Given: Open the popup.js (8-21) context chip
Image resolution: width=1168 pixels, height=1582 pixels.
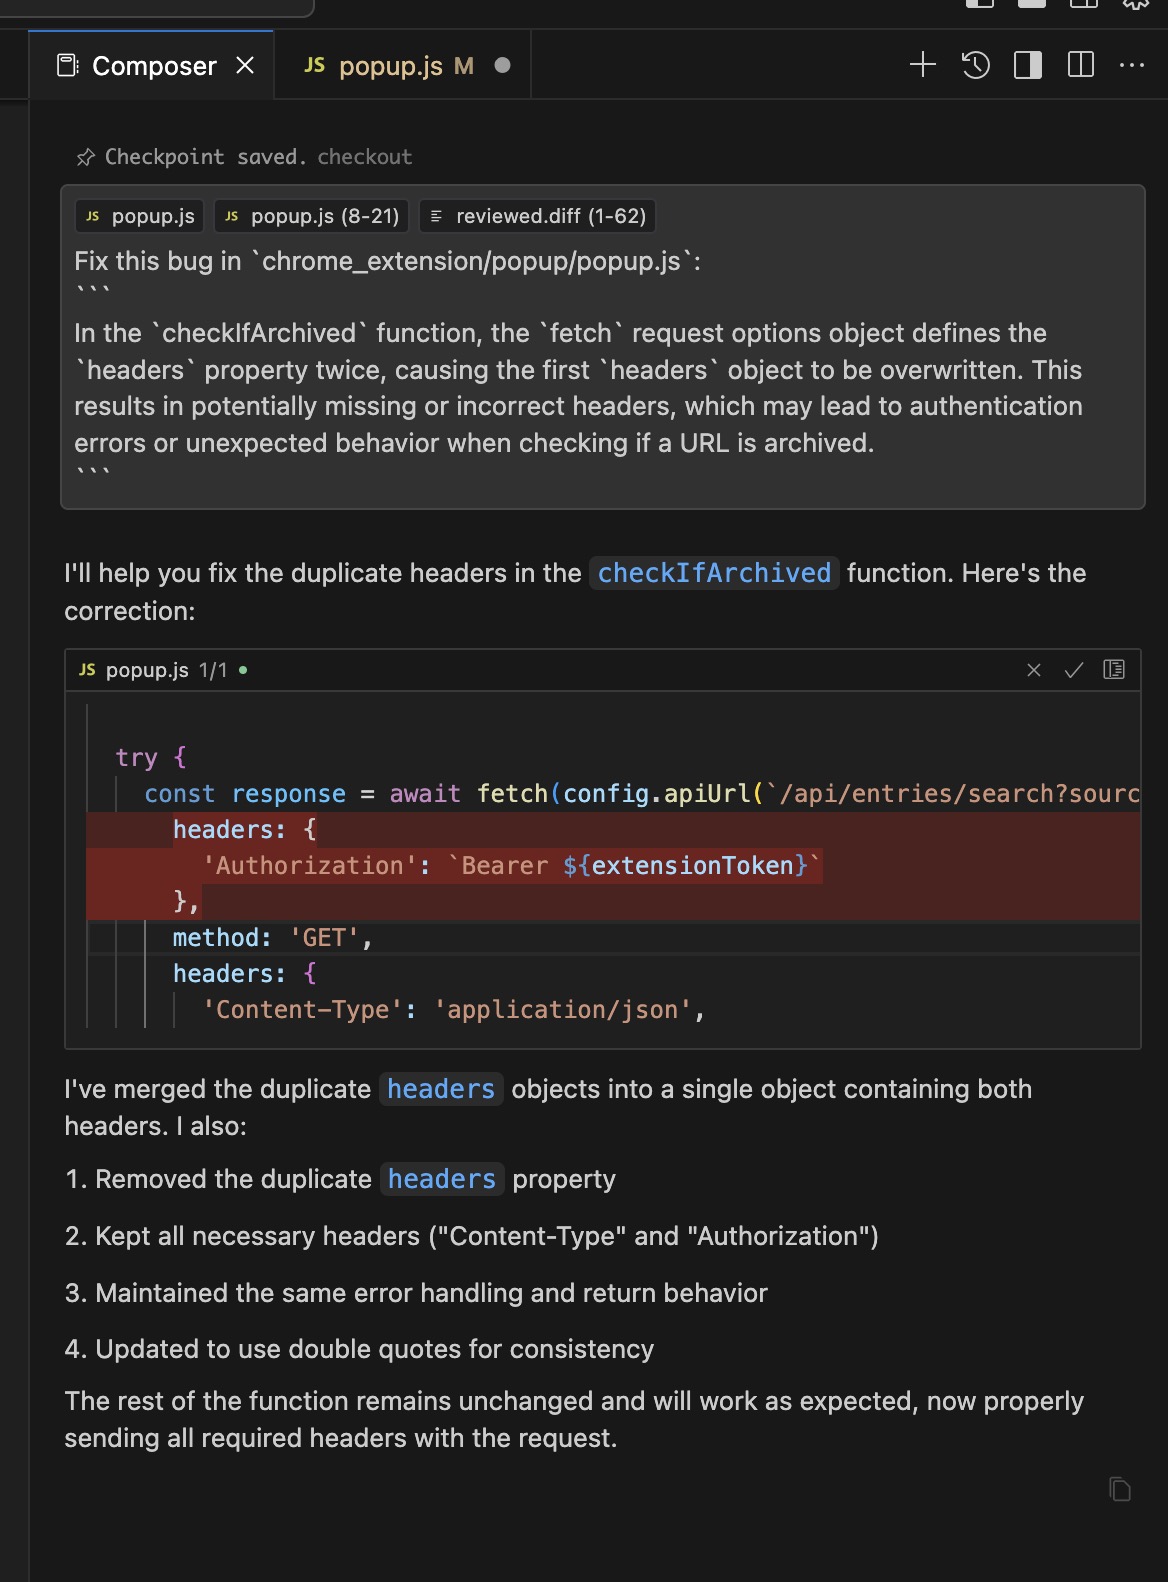Looking at the screenshot, I should (x=312, y=216).
